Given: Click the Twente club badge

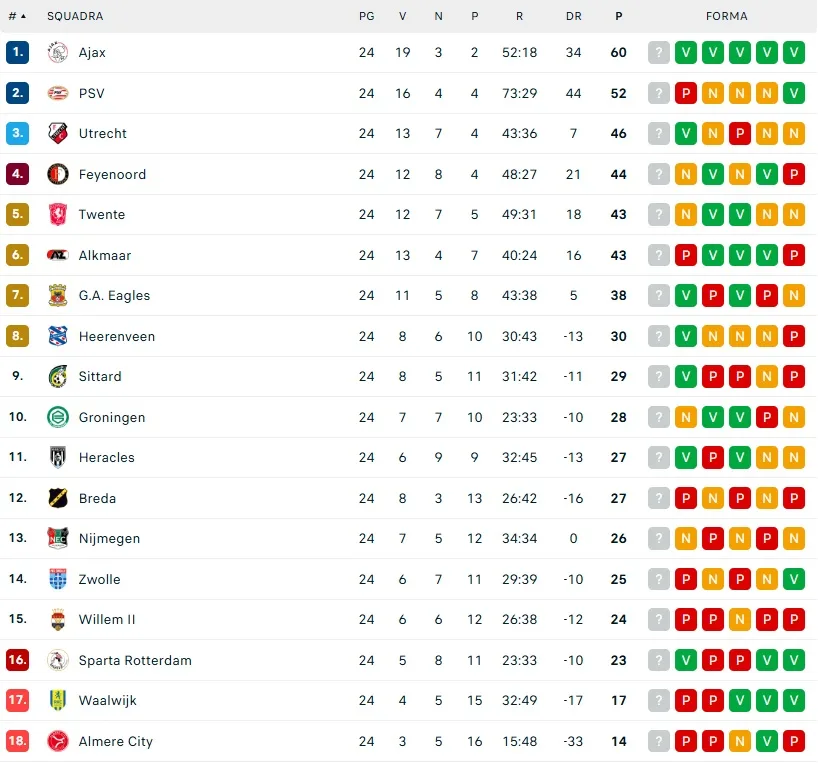Looking at the screenshot, I should tap(57, 214).
